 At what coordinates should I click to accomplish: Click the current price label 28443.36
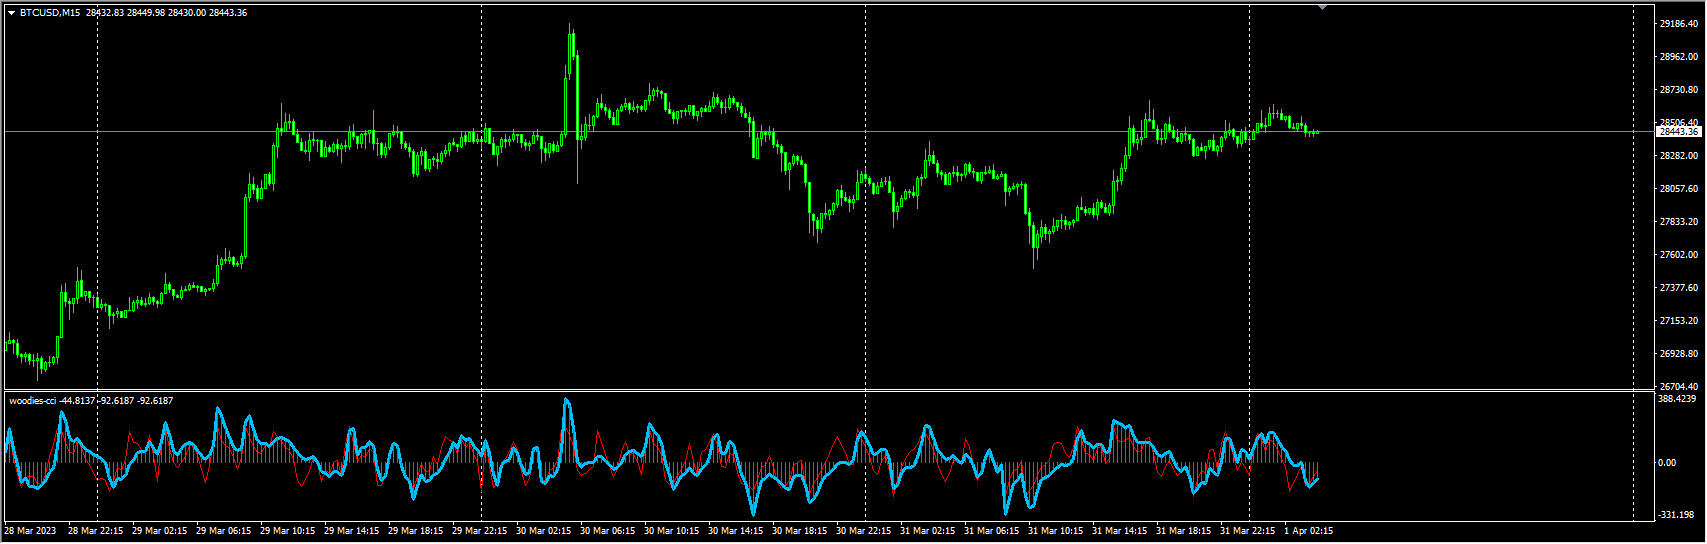coord(1678,132)
